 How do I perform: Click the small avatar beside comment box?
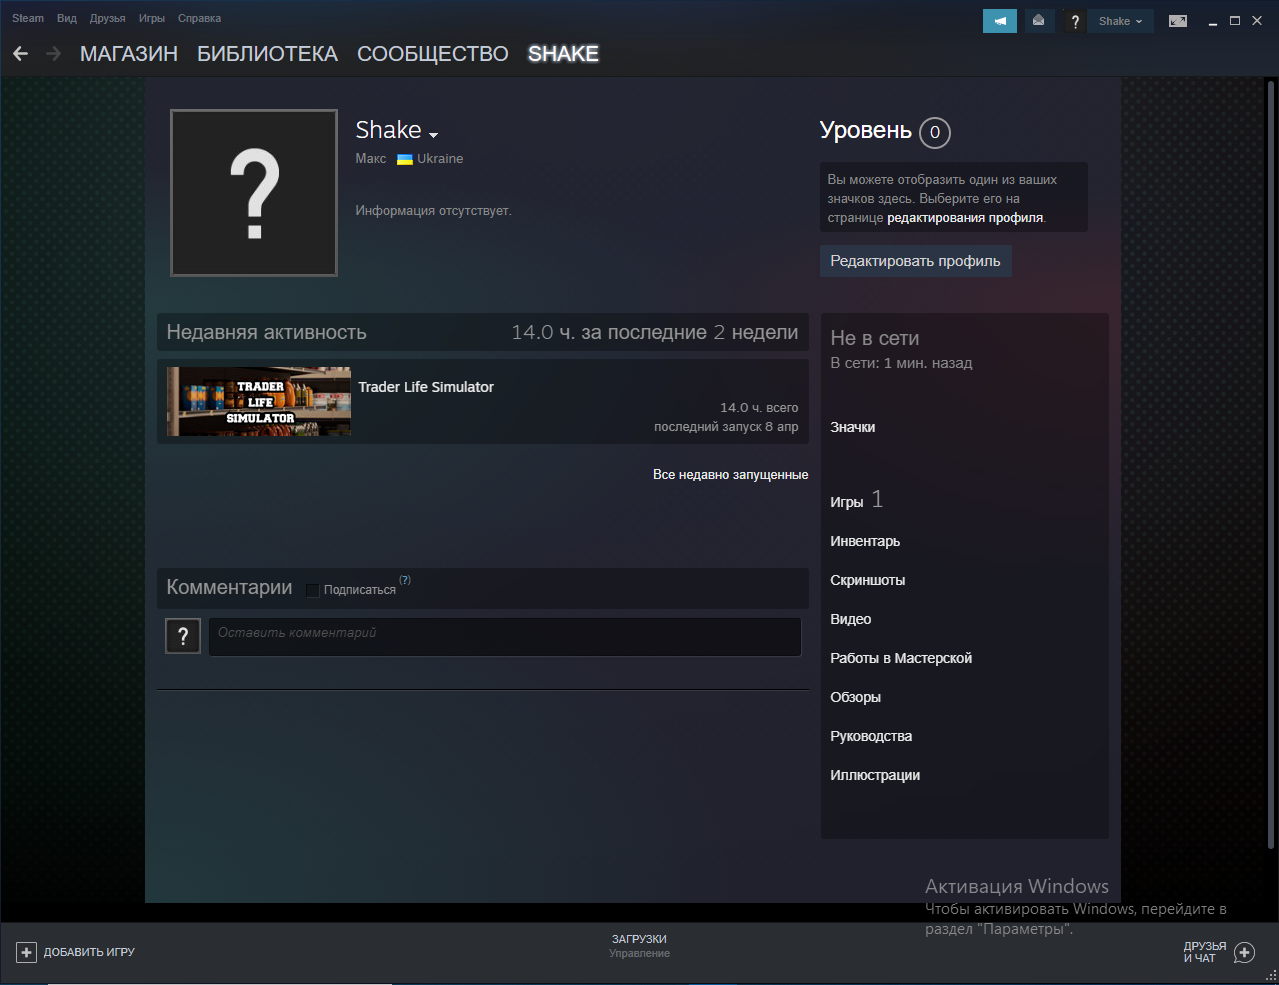click(183, 636)
